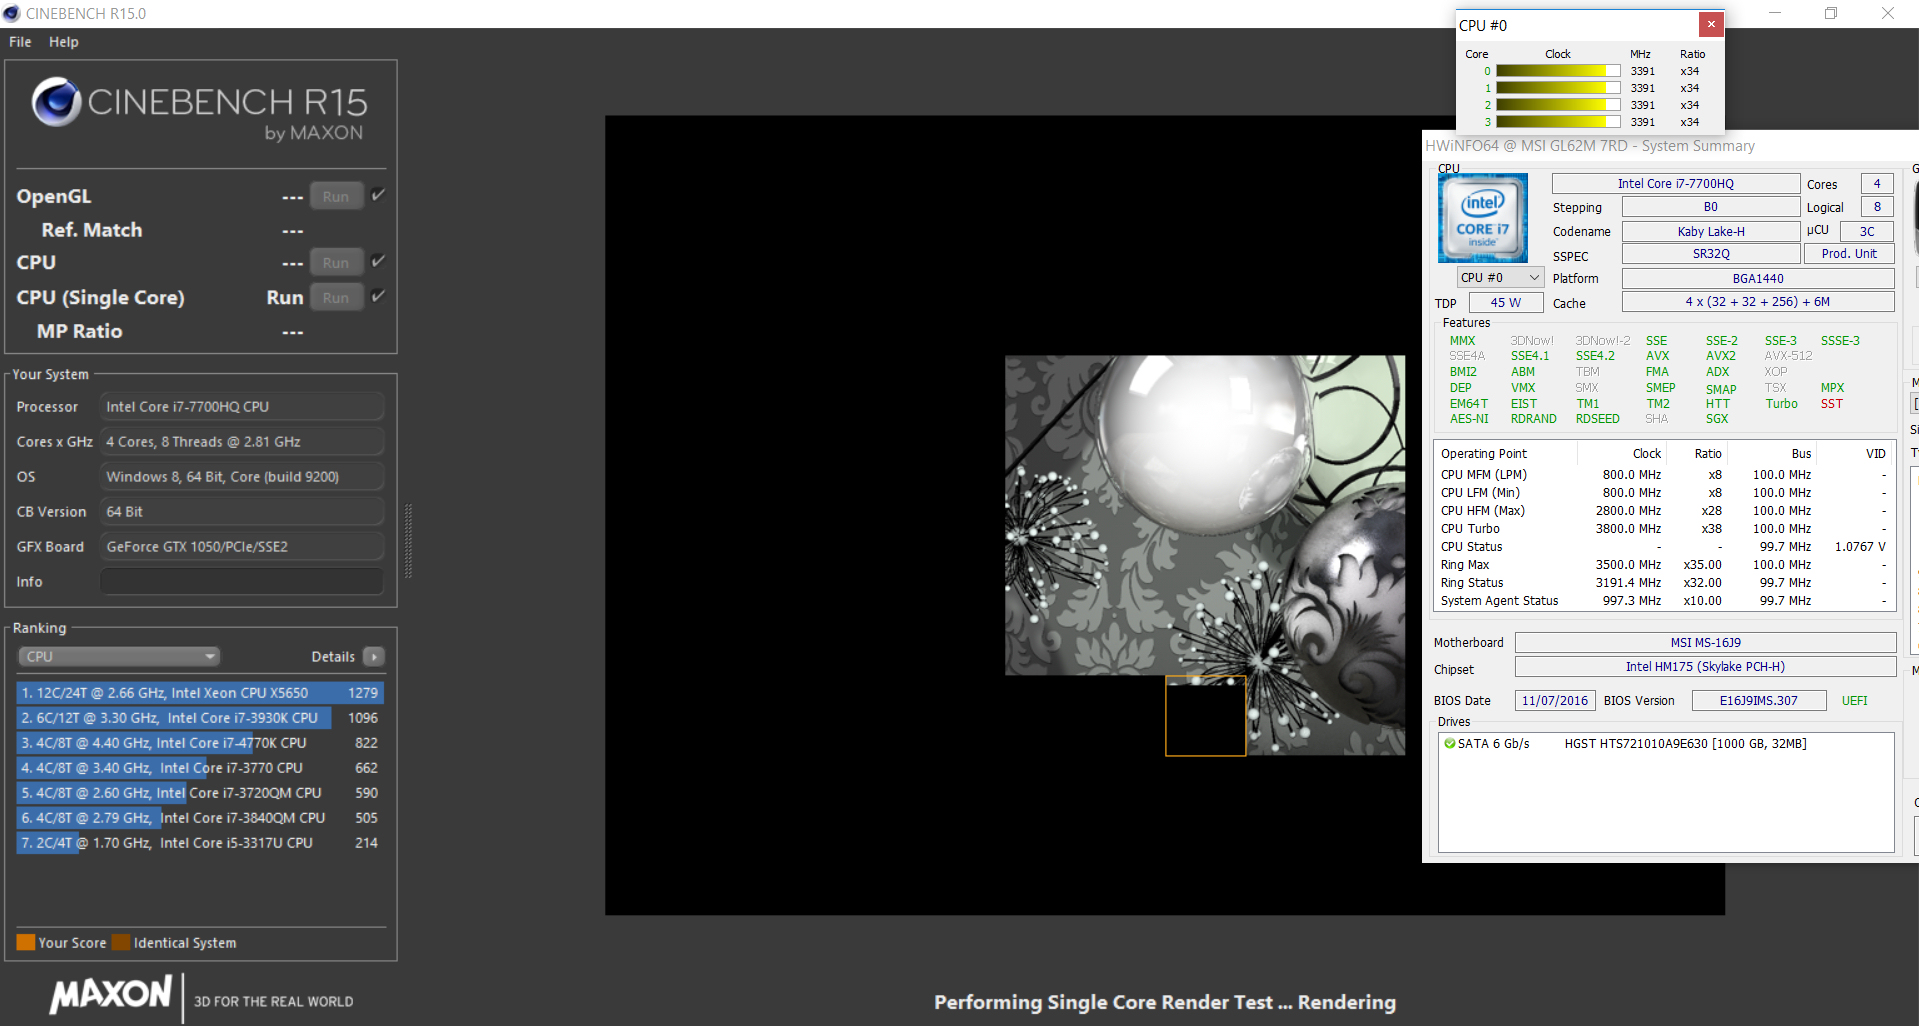Select ranking entry Intel Core i7-3720QM CPU
This screenshot has height=1026, width=1919.
tap(200, 792)
